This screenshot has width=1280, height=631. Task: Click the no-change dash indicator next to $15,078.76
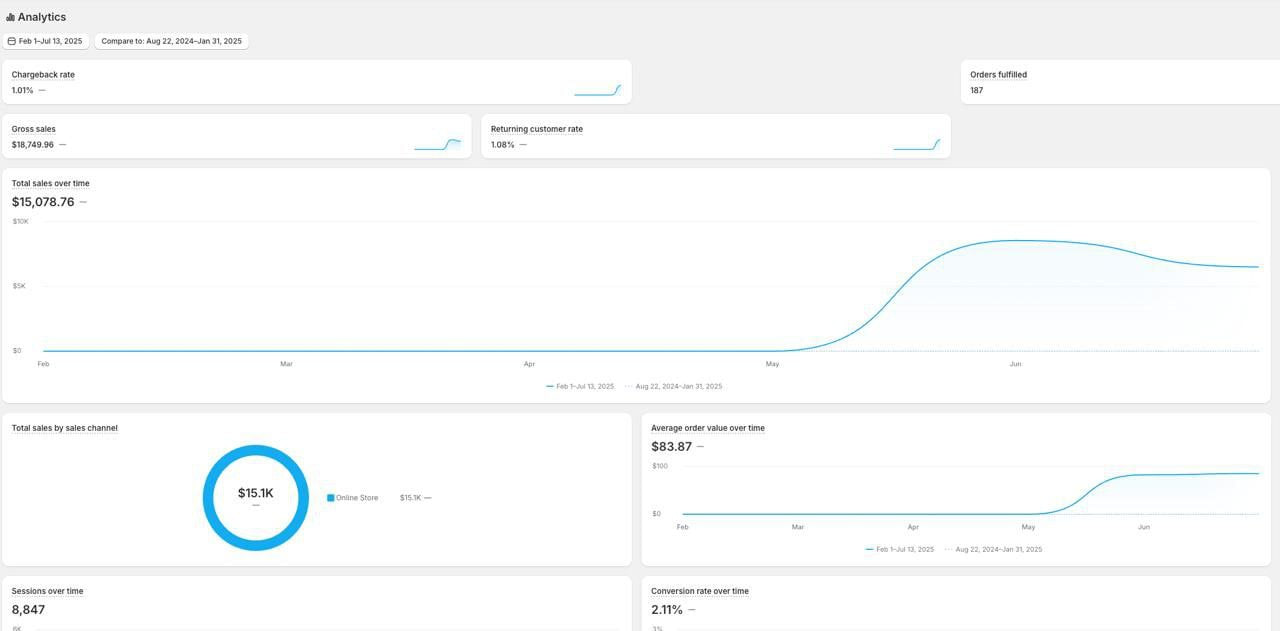click(x=82, y=201)
